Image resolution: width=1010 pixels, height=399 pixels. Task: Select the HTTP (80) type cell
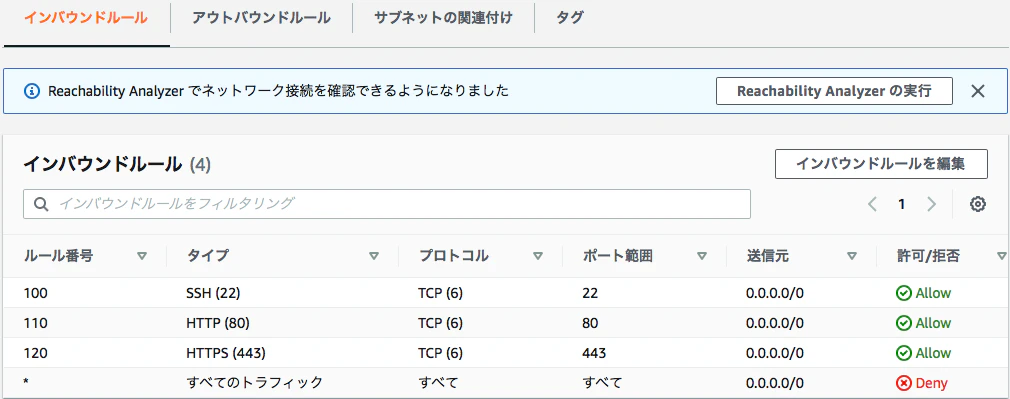(218, 323)
